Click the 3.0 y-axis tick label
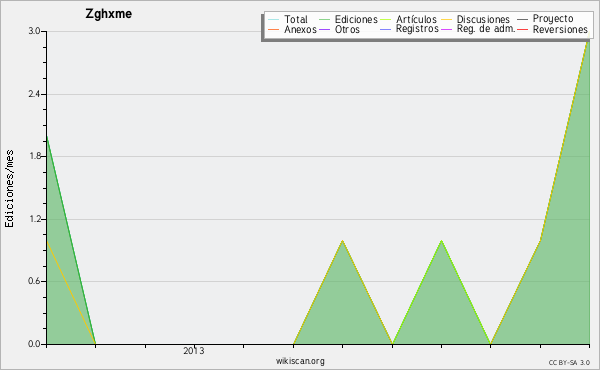This screenshot has width=600, height=370. tap(34, 31)
